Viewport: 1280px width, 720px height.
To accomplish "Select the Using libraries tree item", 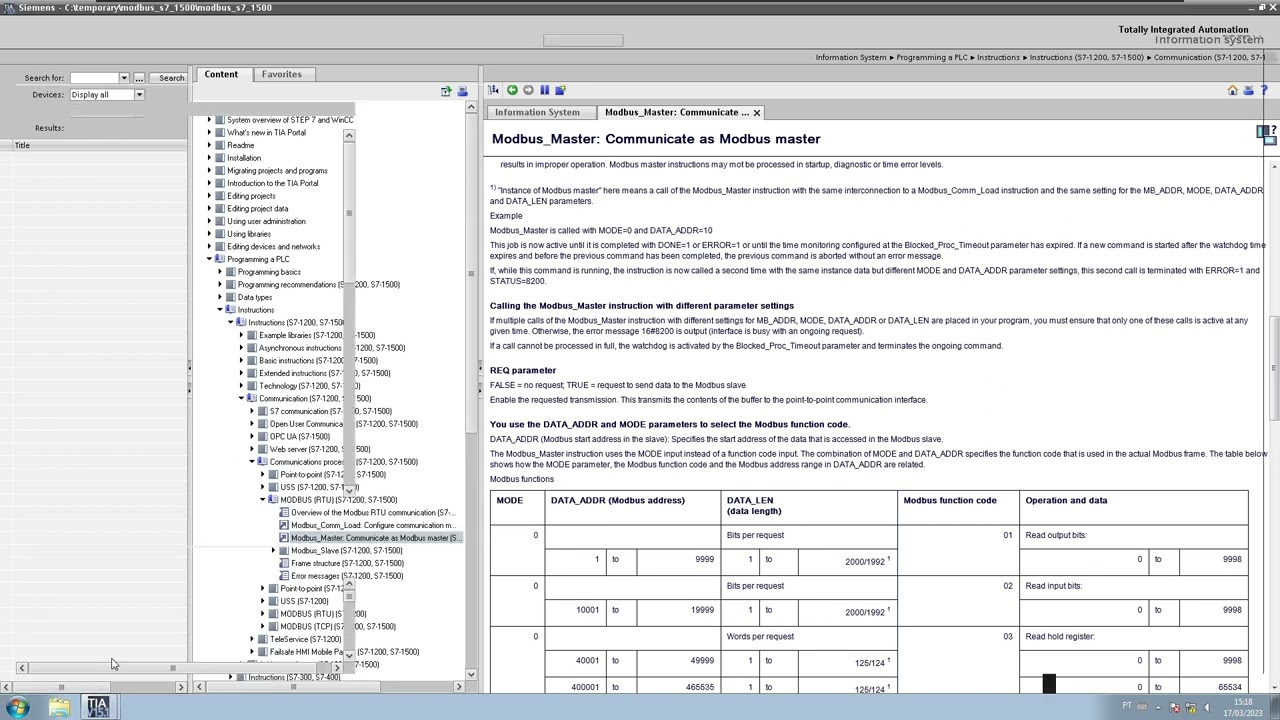I will click(x=249, y=234).
